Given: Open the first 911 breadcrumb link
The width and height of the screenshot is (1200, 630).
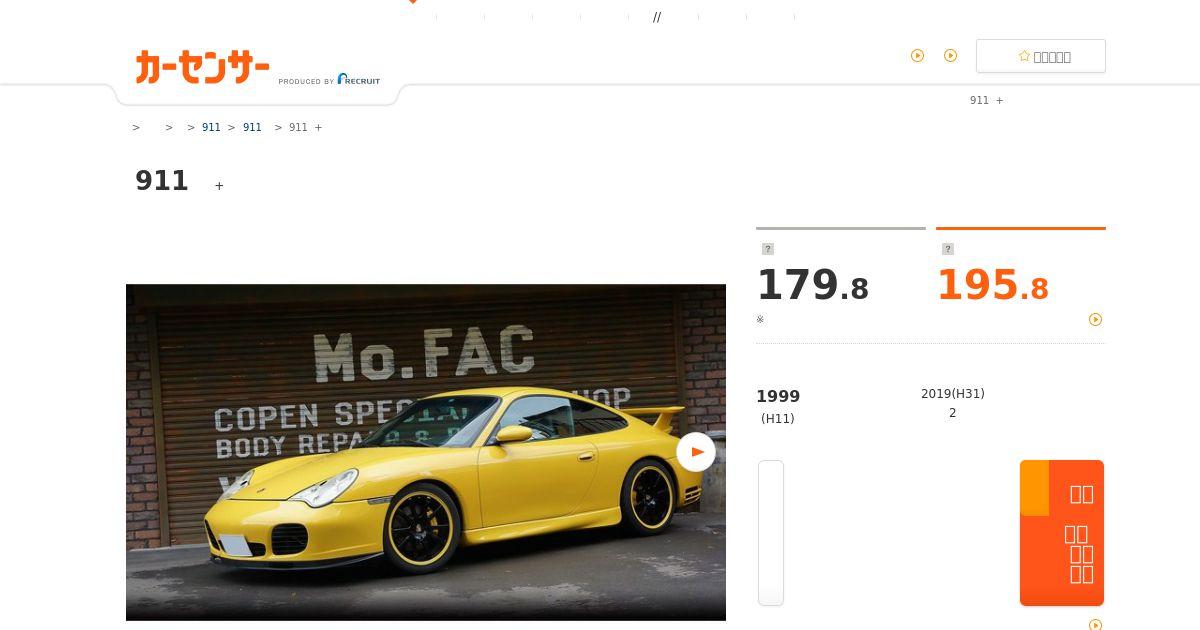Looking at the screenshot, I should pyautogui.click(x=211, y=128).
